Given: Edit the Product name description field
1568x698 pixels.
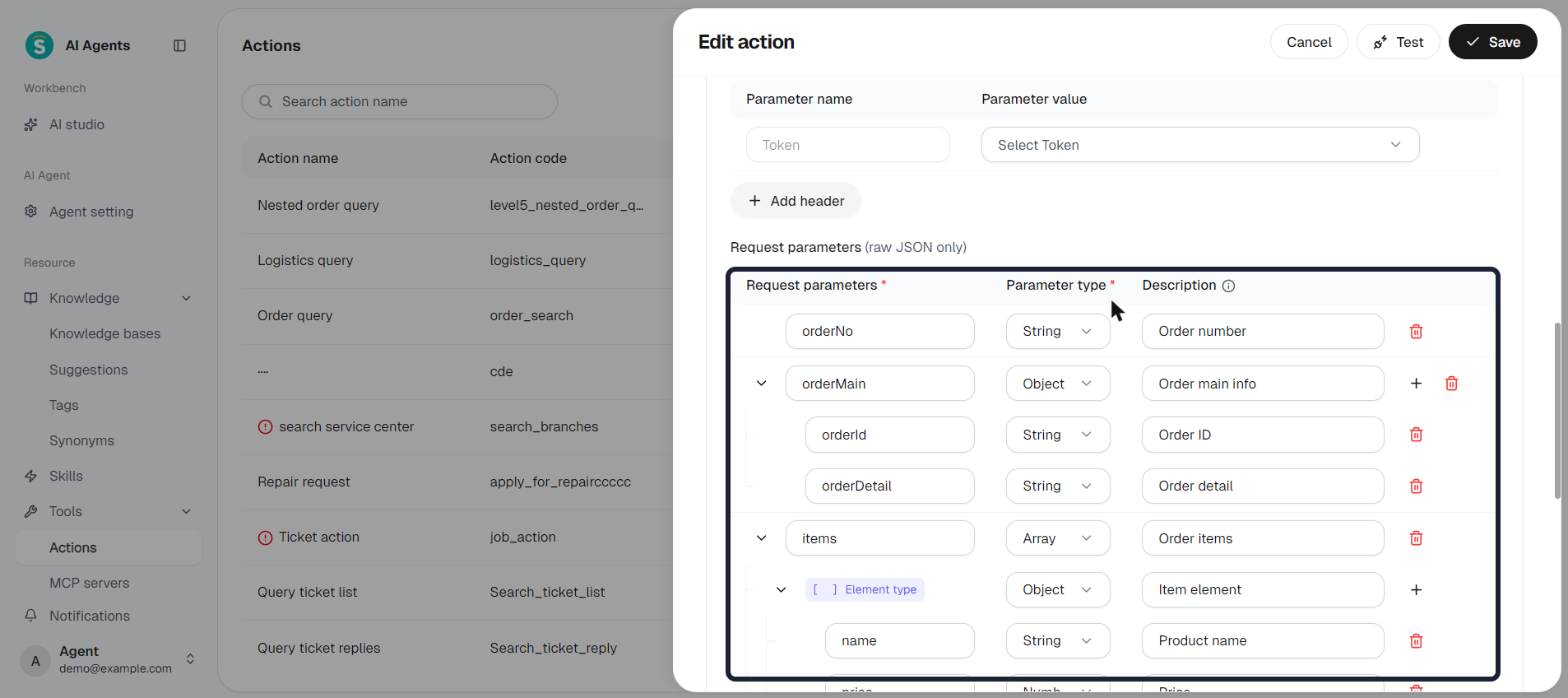Looking at the screenshot, I should (x=1263, y=641).
